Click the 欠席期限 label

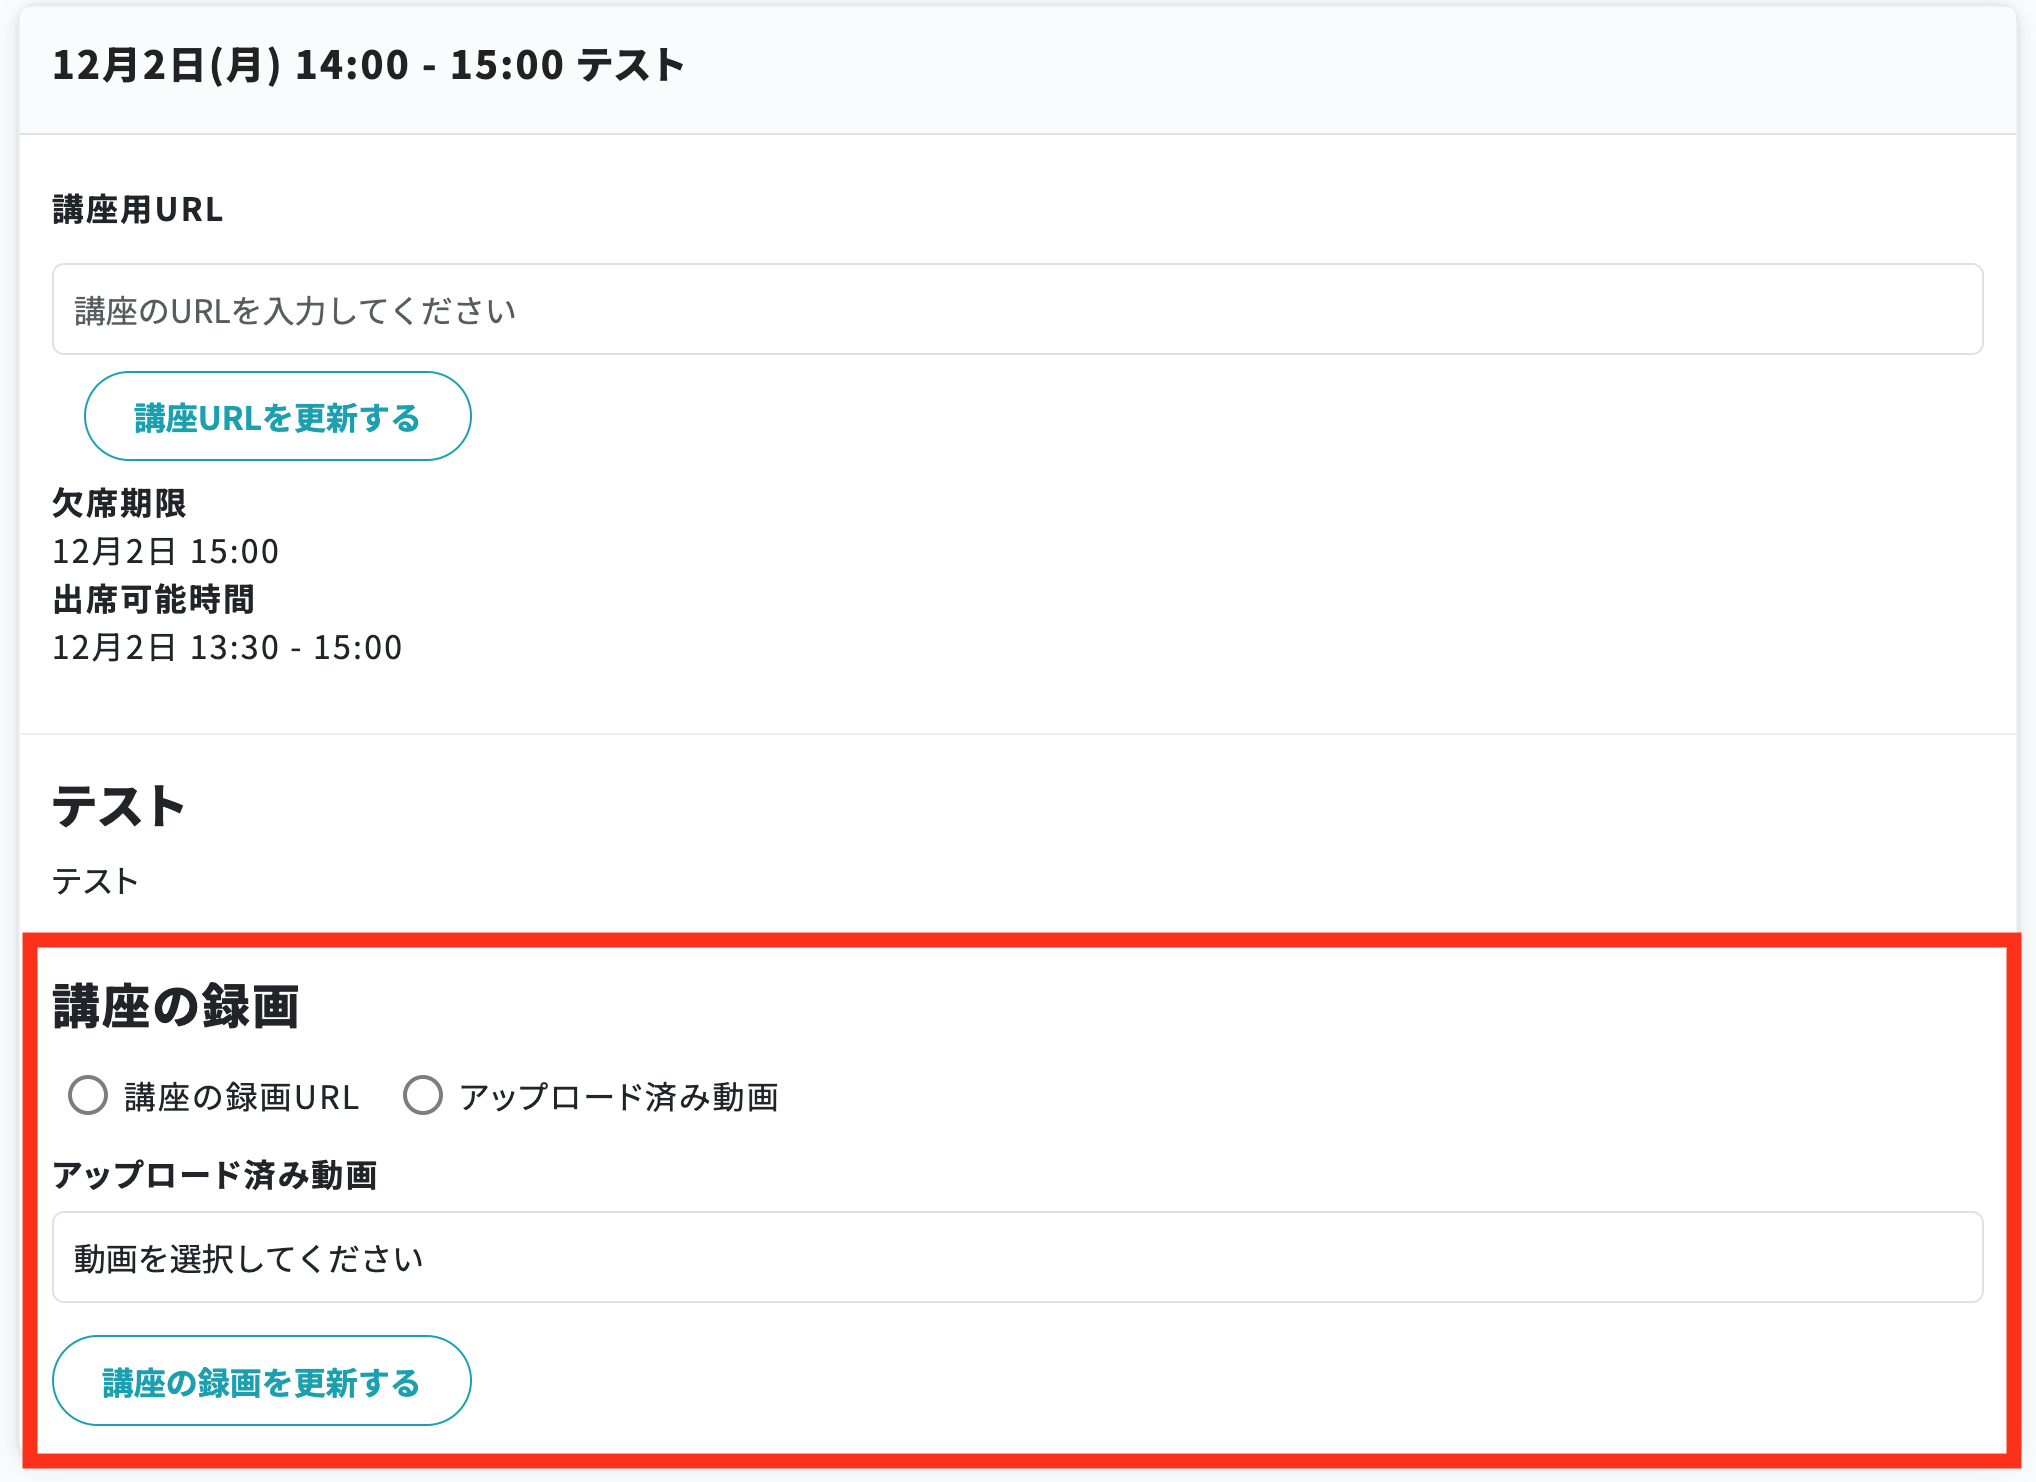pos(119,503)
